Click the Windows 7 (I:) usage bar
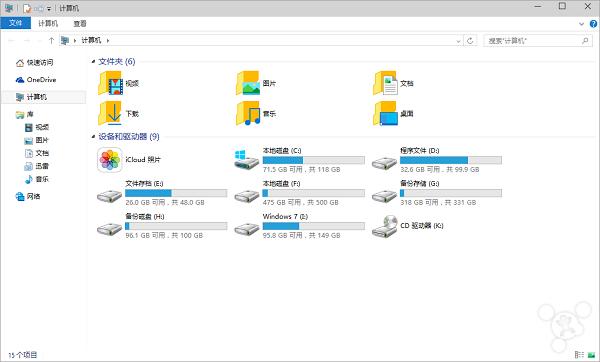Screen dimensions: 600x362 (x=313, y=226)
